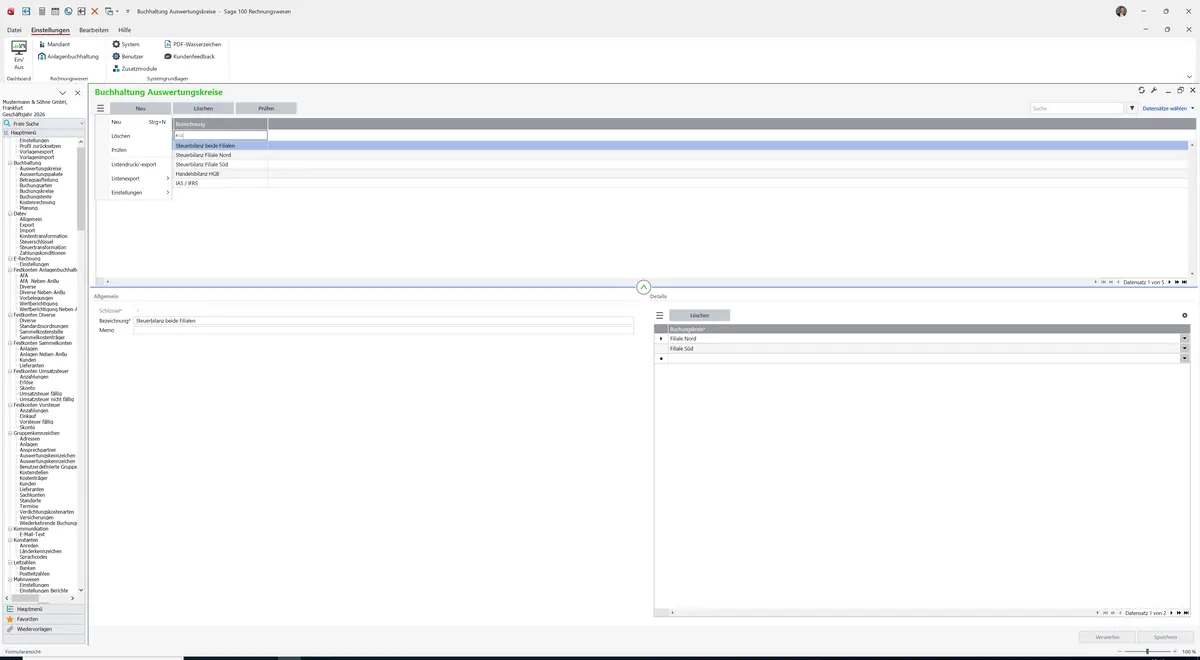Click the Speichern button
The height and width of the screenshot is (660, 1200).
[x=1165, y=636]
